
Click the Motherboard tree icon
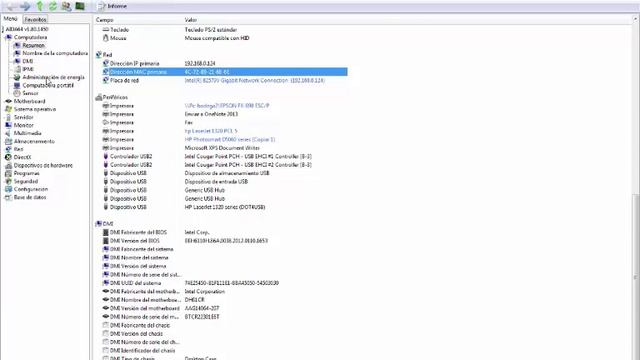pos(9,101)
